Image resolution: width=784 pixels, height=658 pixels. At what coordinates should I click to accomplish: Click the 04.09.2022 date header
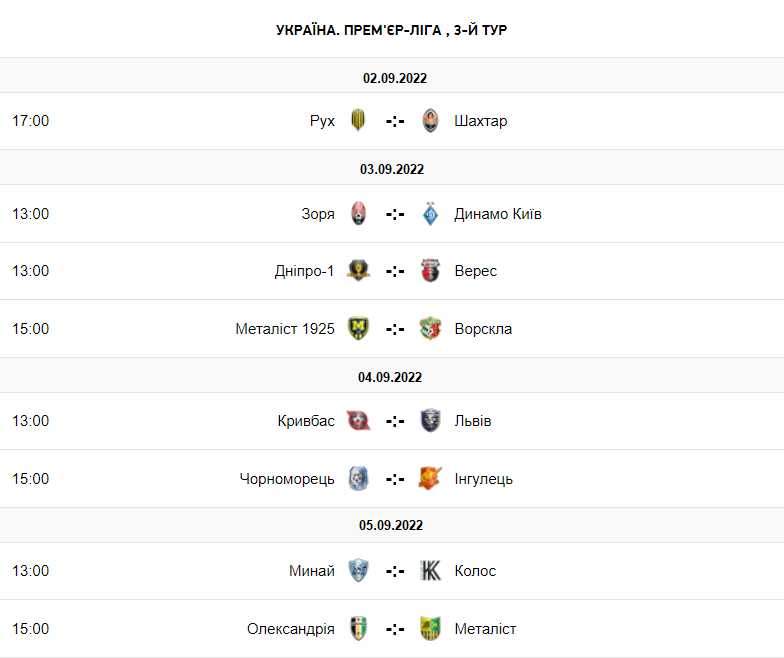coord(391,377)
